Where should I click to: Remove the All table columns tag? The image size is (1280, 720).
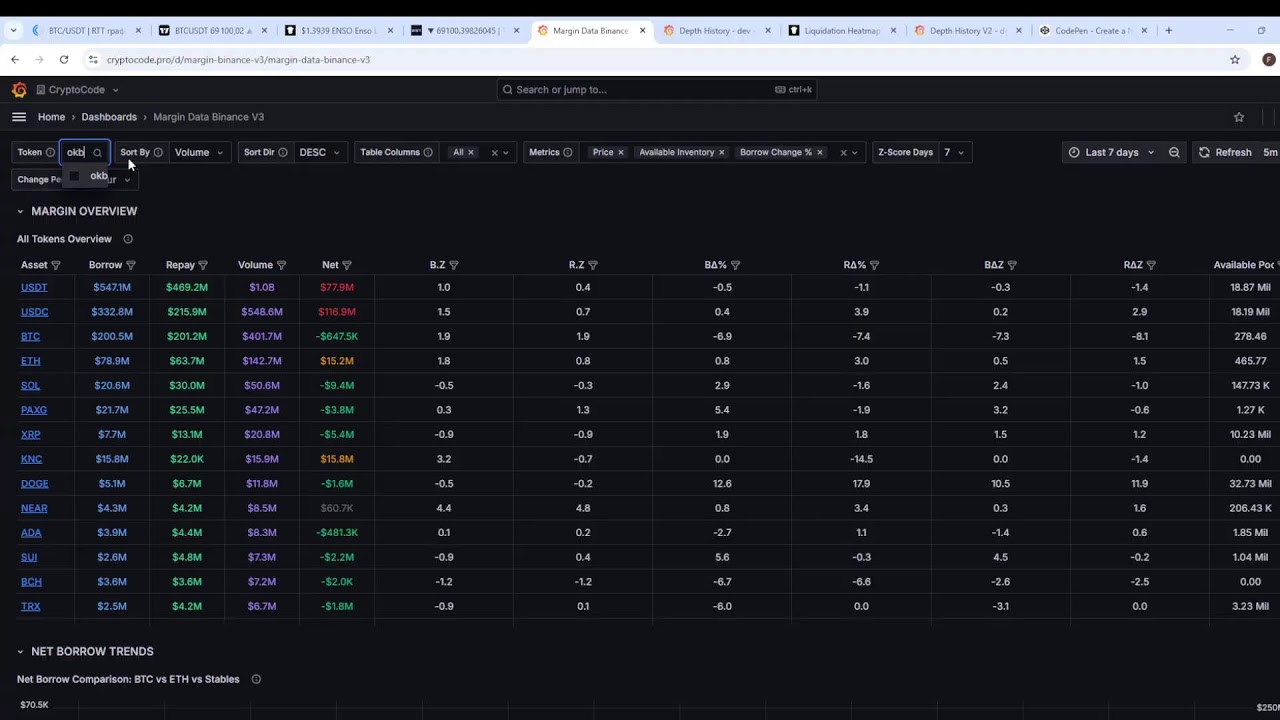click(471, 153)
